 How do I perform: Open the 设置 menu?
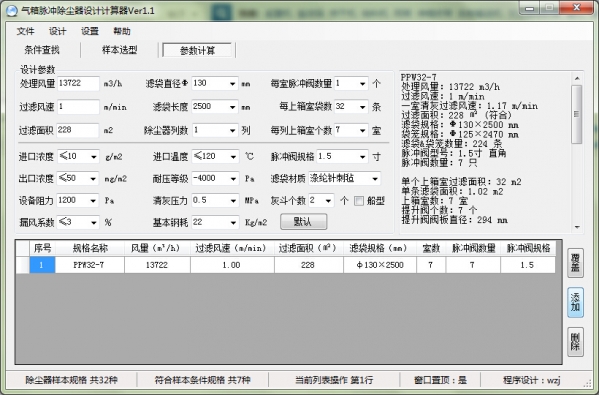tap(90, 31)
